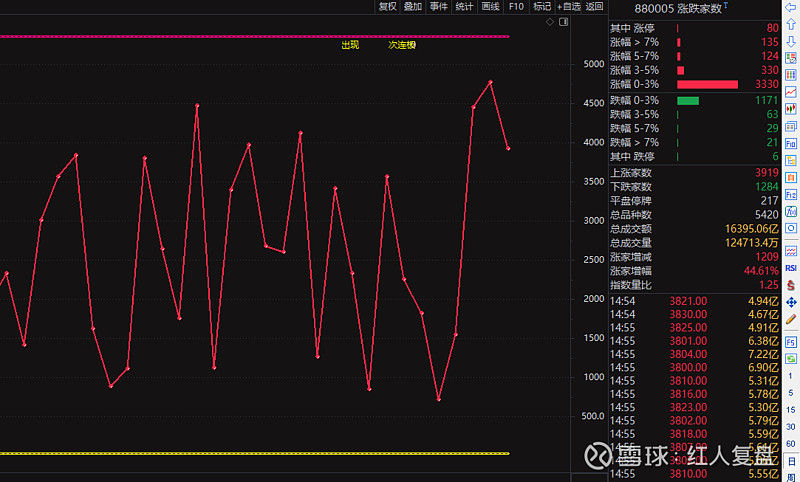800x482 pixels.
Task: Click the left arrow back icon
Action: tap(790, 7)
